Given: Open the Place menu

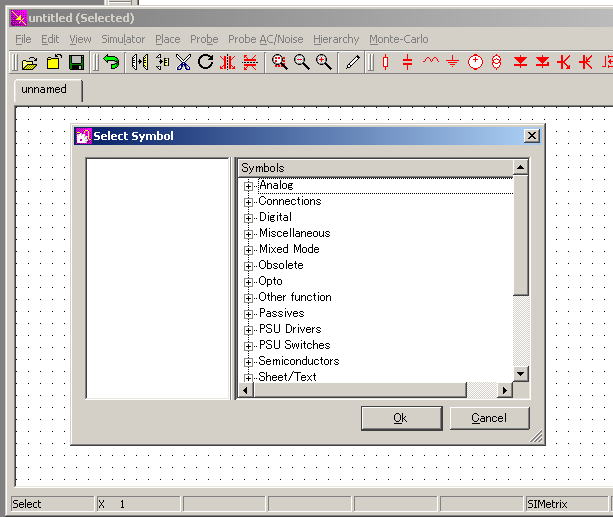Looking at the screenshot, I should (x=168, y=39).
